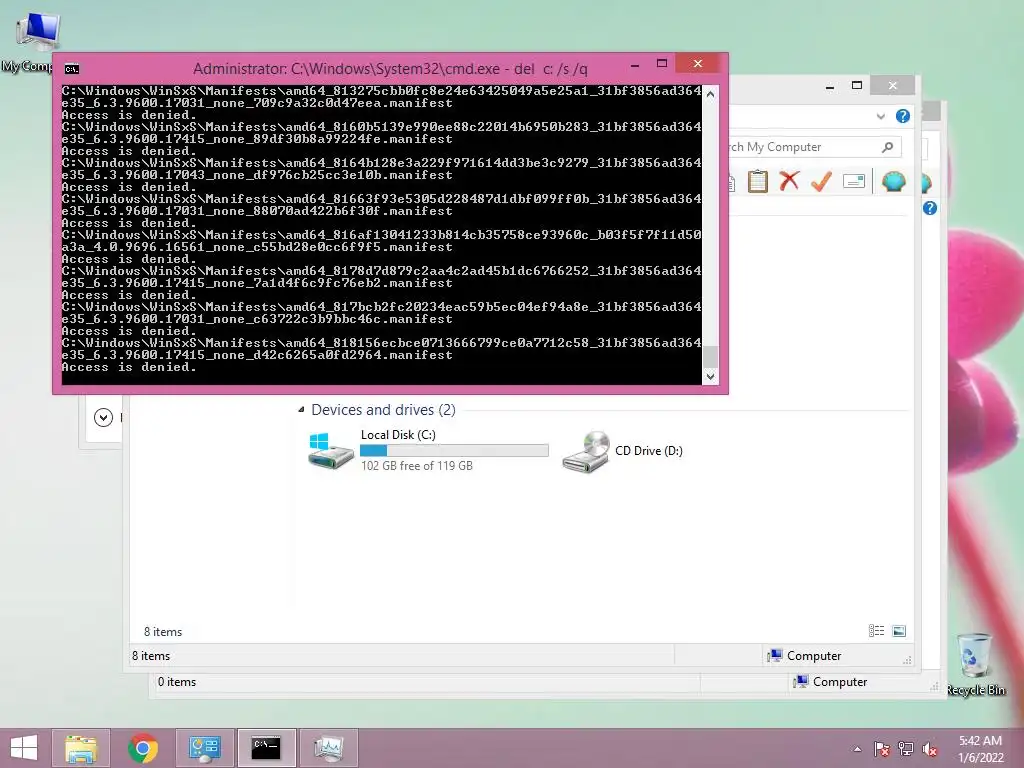Click the cmd scrollbar down arrow
Viewport: 1024px width, 768px height.
pyautogui.click(x=711, y=376)
